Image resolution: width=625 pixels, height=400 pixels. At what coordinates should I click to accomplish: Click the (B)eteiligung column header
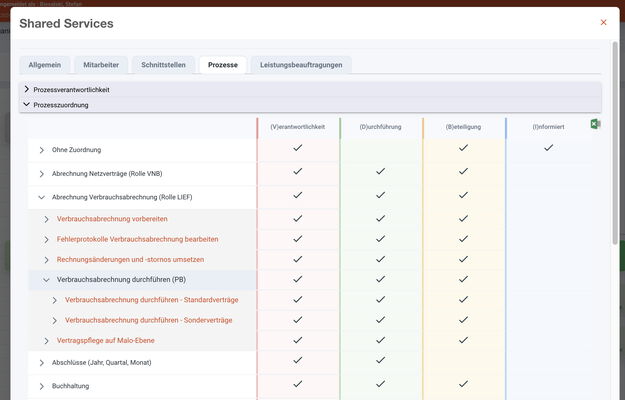pos(463,127)
